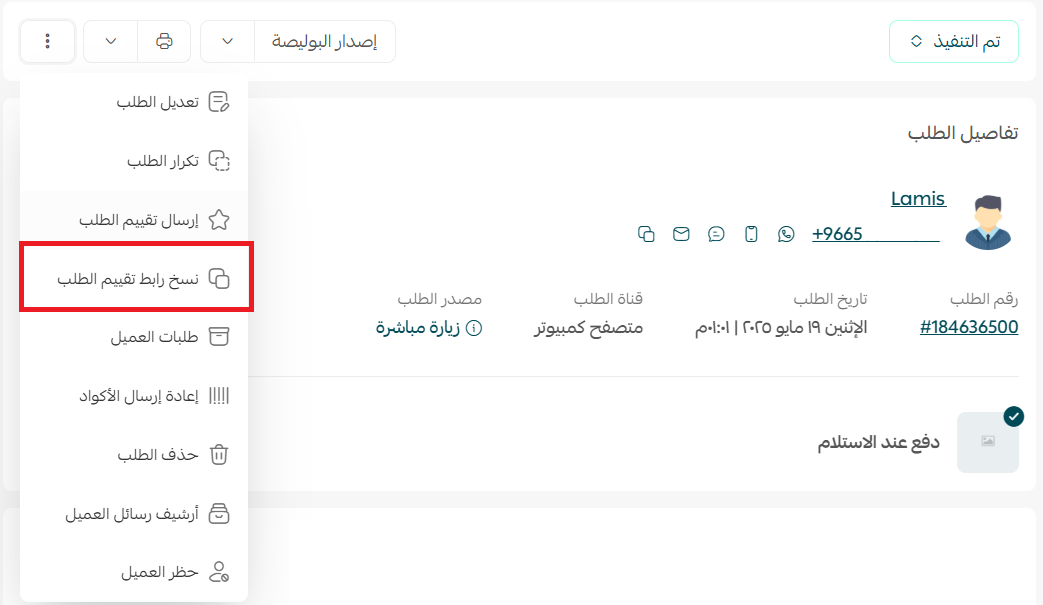The image size is (1043, 605).
Task: Toggle the checkmark on دفع عند الاستلام
Action: [1014, 417]
